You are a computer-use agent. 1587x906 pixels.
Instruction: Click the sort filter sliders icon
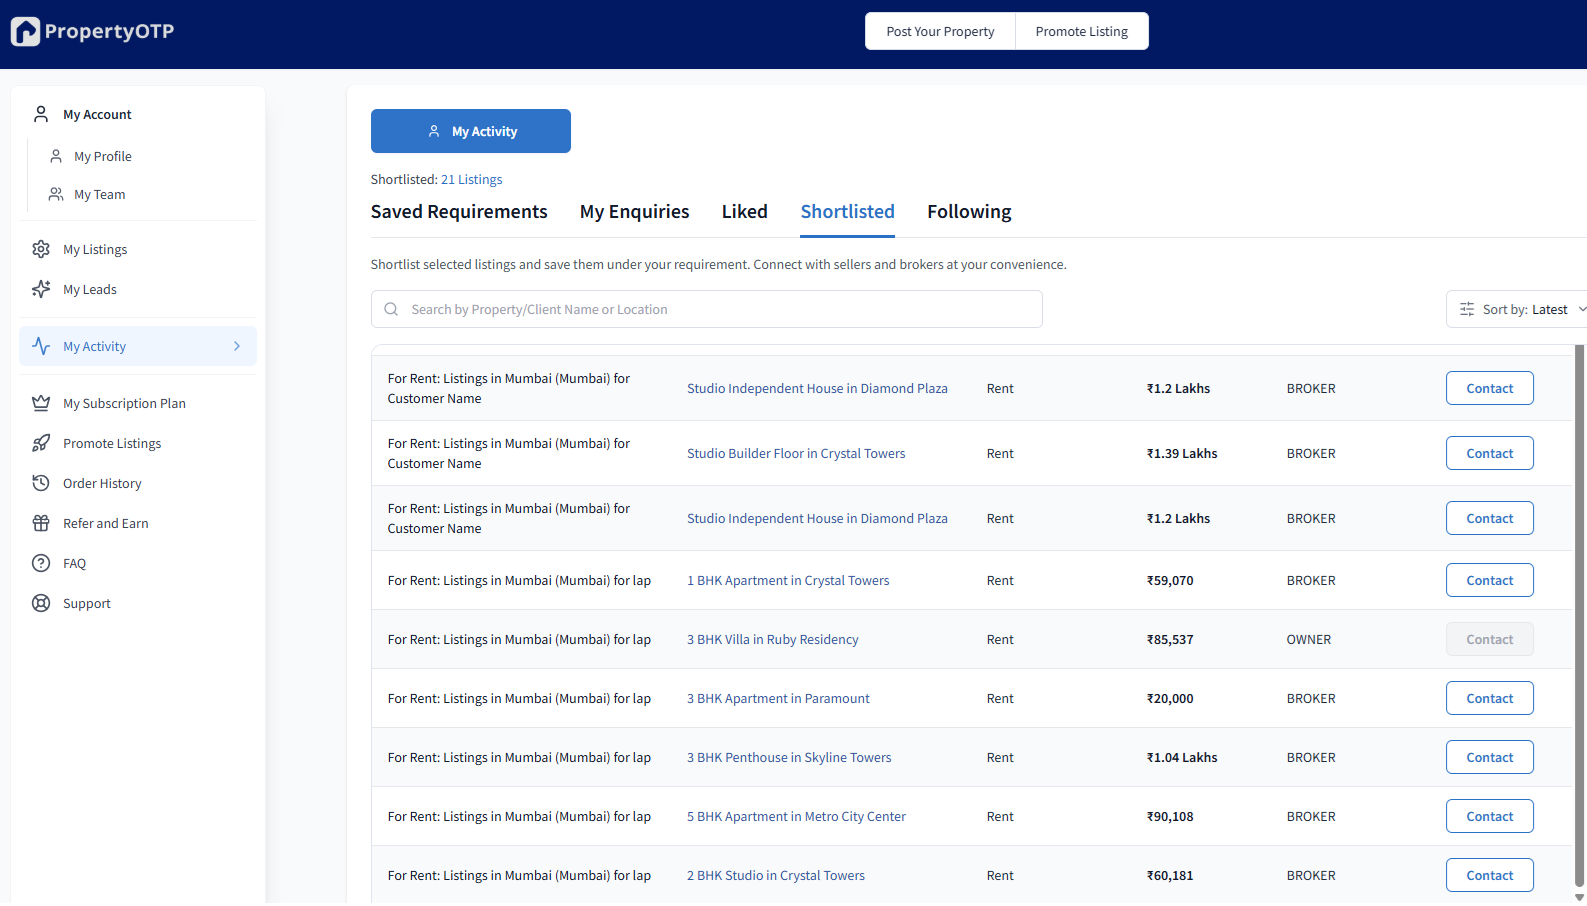(1467, 309)
